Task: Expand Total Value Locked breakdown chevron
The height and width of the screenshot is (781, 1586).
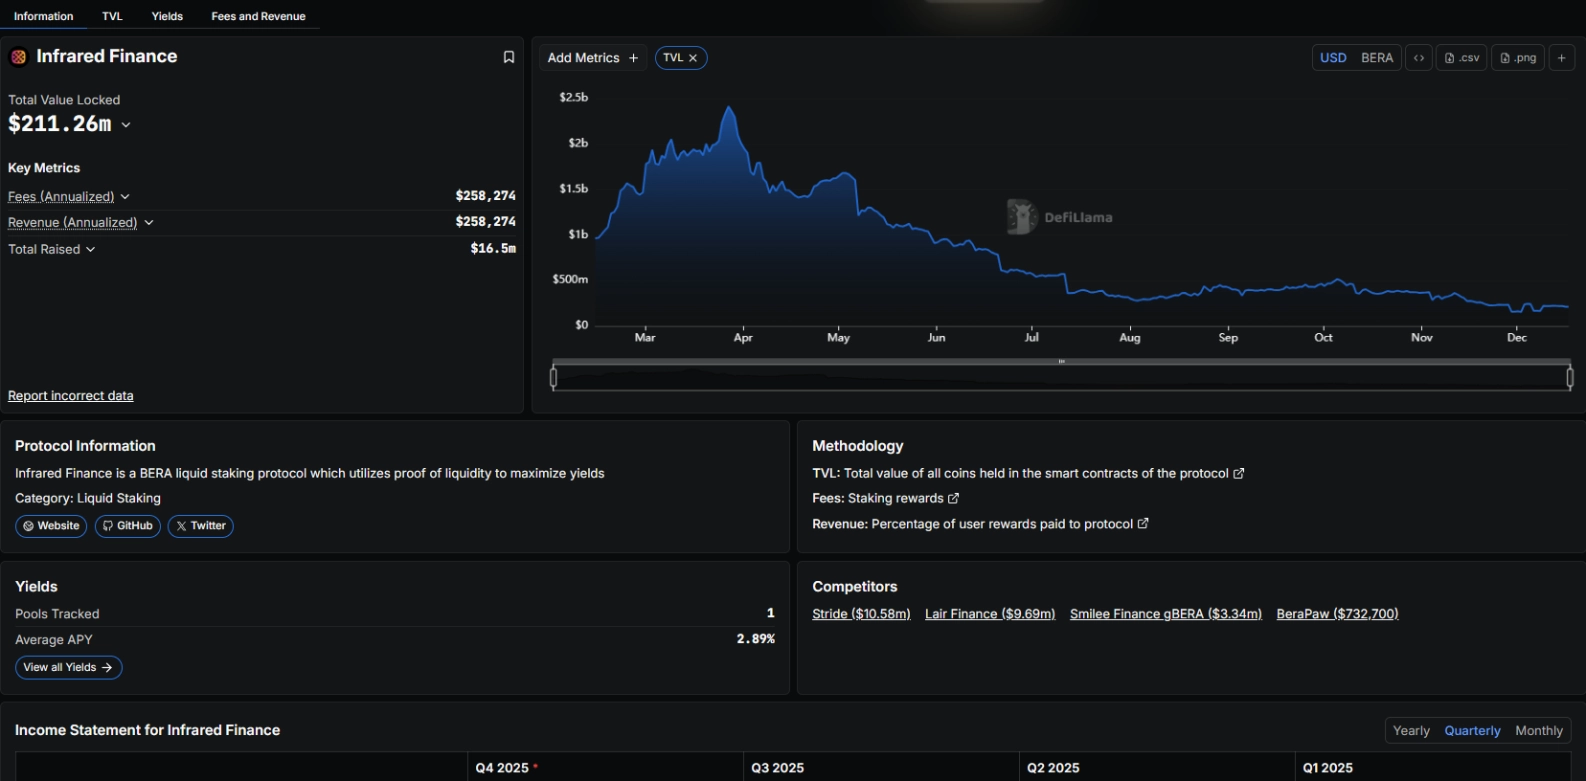Action: pyautogui.click(x=126, y=125)
